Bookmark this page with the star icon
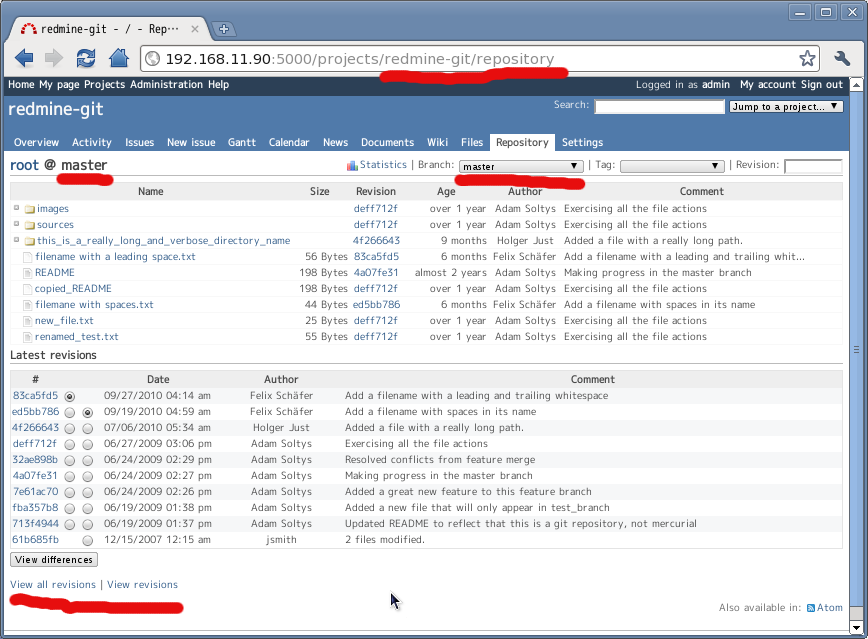Image resolution: width=868 pixels, height=639 pixels. 807,58
